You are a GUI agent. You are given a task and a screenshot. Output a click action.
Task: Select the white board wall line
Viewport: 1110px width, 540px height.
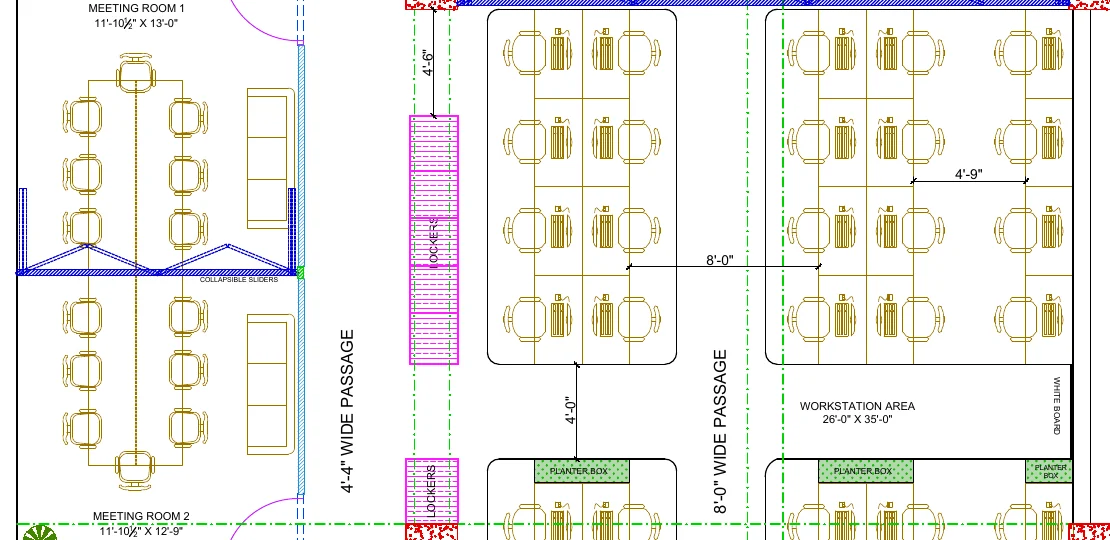point(1073,410)
